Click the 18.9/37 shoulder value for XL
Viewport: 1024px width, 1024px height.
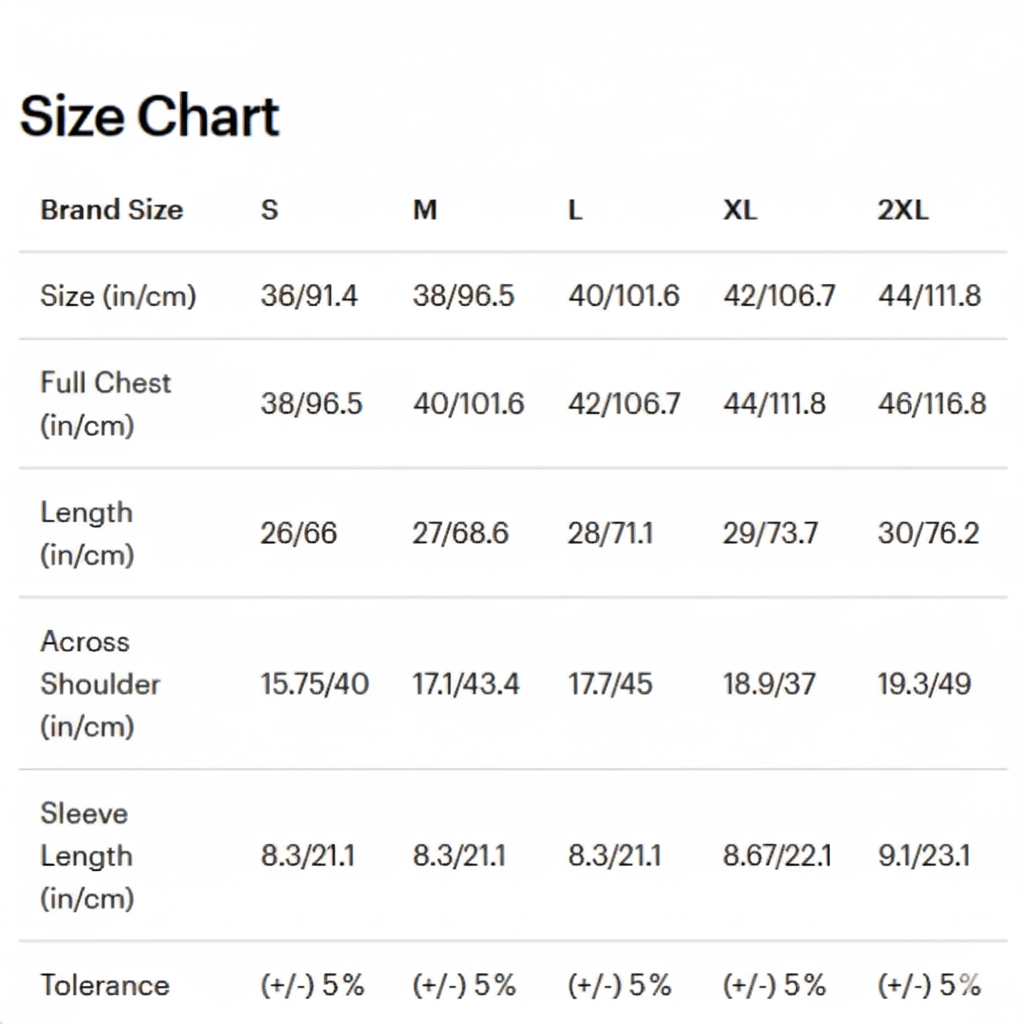(769, 684)
